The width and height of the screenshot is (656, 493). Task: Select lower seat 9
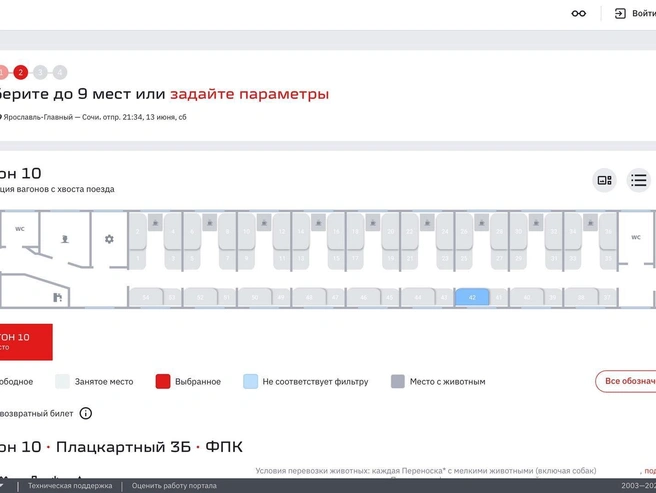pyautogui.click(x=246, y=259)
